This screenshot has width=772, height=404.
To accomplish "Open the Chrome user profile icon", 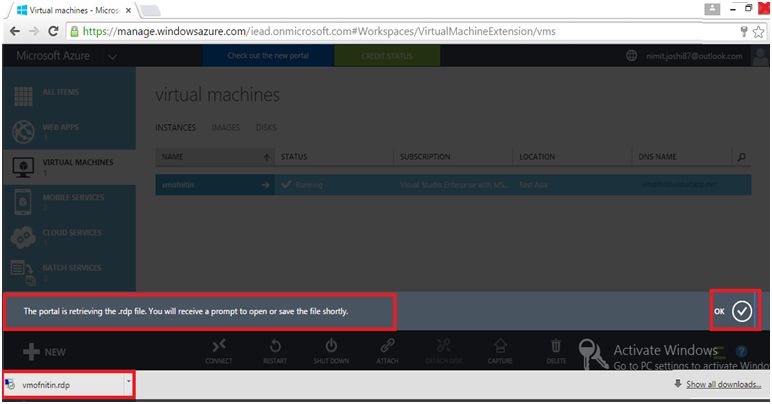I will 712,9.
